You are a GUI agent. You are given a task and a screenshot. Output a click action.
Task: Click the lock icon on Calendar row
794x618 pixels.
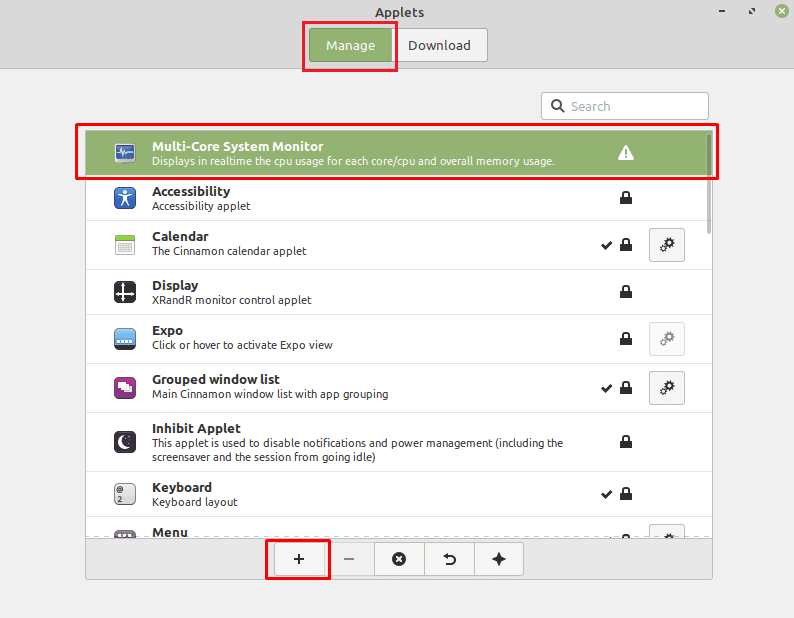pyautogui.click(x=626, y=245)
